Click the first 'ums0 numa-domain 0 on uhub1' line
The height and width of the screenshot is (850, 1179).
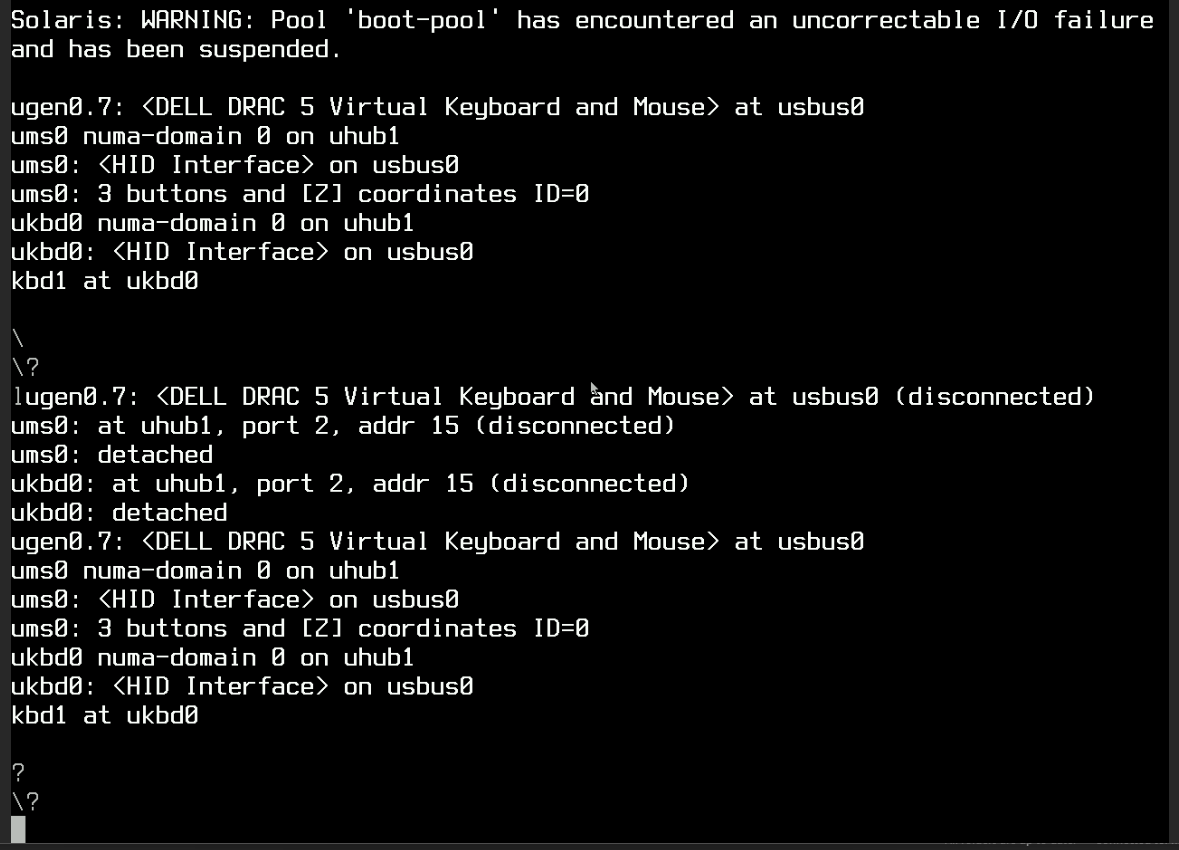click(205, 136)
